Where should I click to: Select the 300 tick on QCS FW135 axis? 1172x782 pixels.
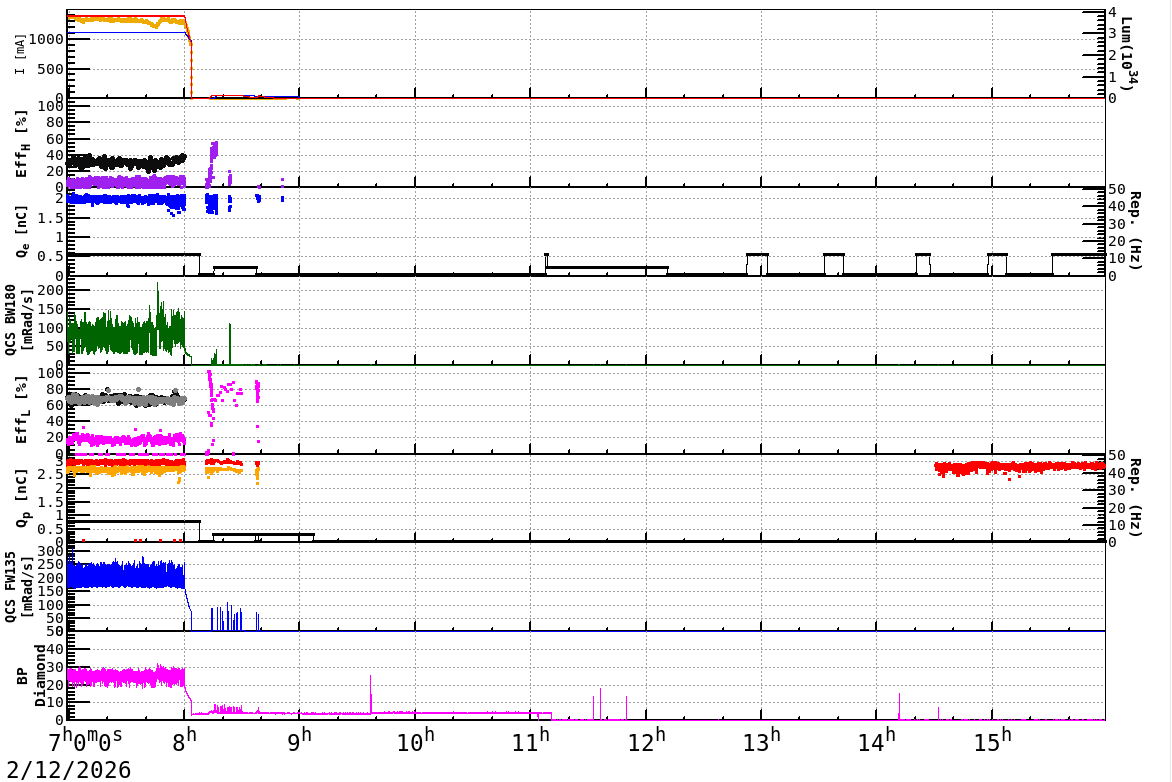coord(50,551)
